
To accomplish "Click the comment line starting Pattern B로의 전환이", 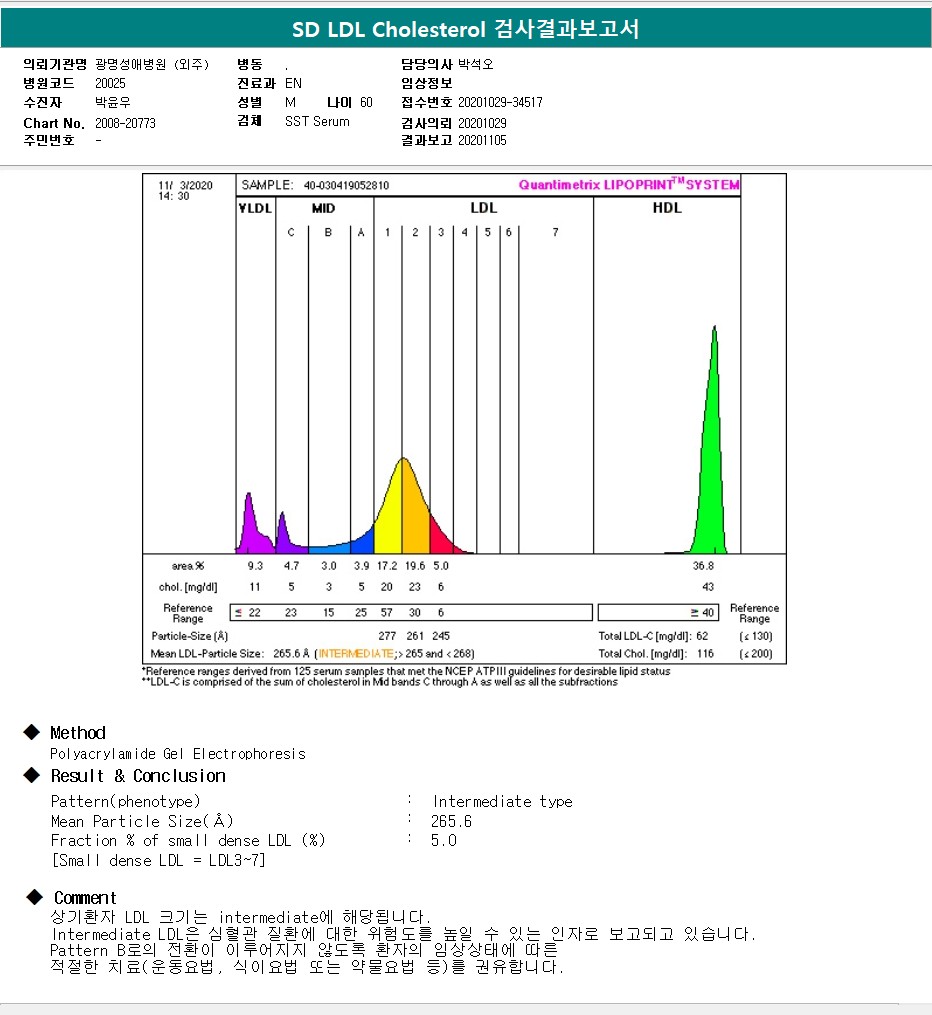I will (x=304, y=950).
